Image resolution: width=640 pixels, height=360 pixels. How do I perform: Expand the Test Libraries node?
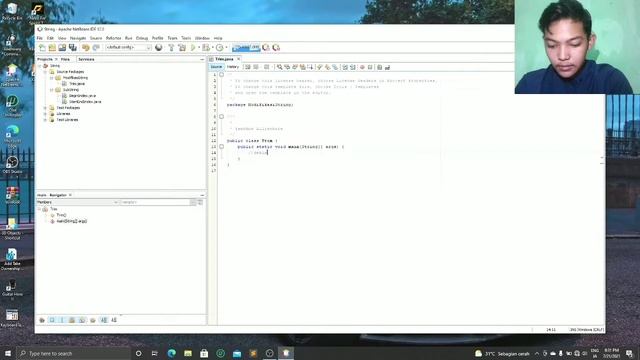click(45, 120)
